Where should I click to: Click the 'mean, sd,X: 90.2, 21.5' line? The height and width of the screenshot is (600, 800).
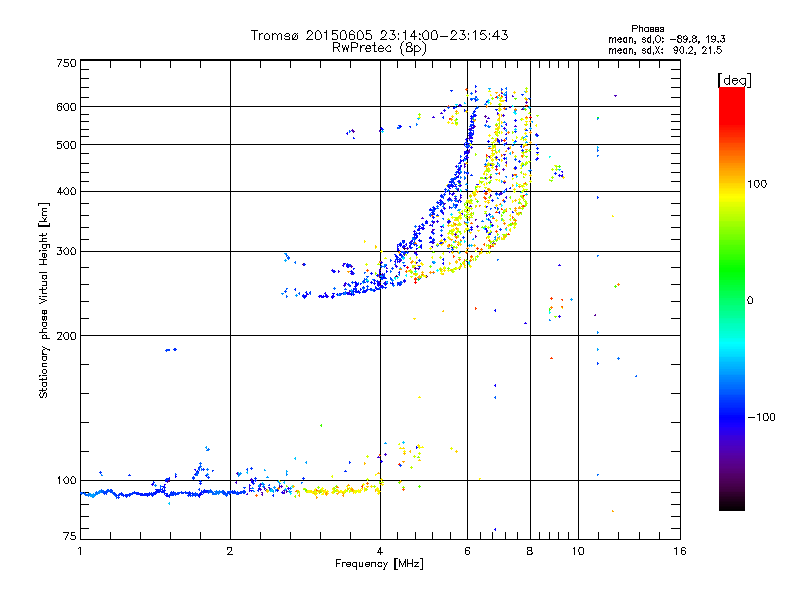(x=665, y=50)
